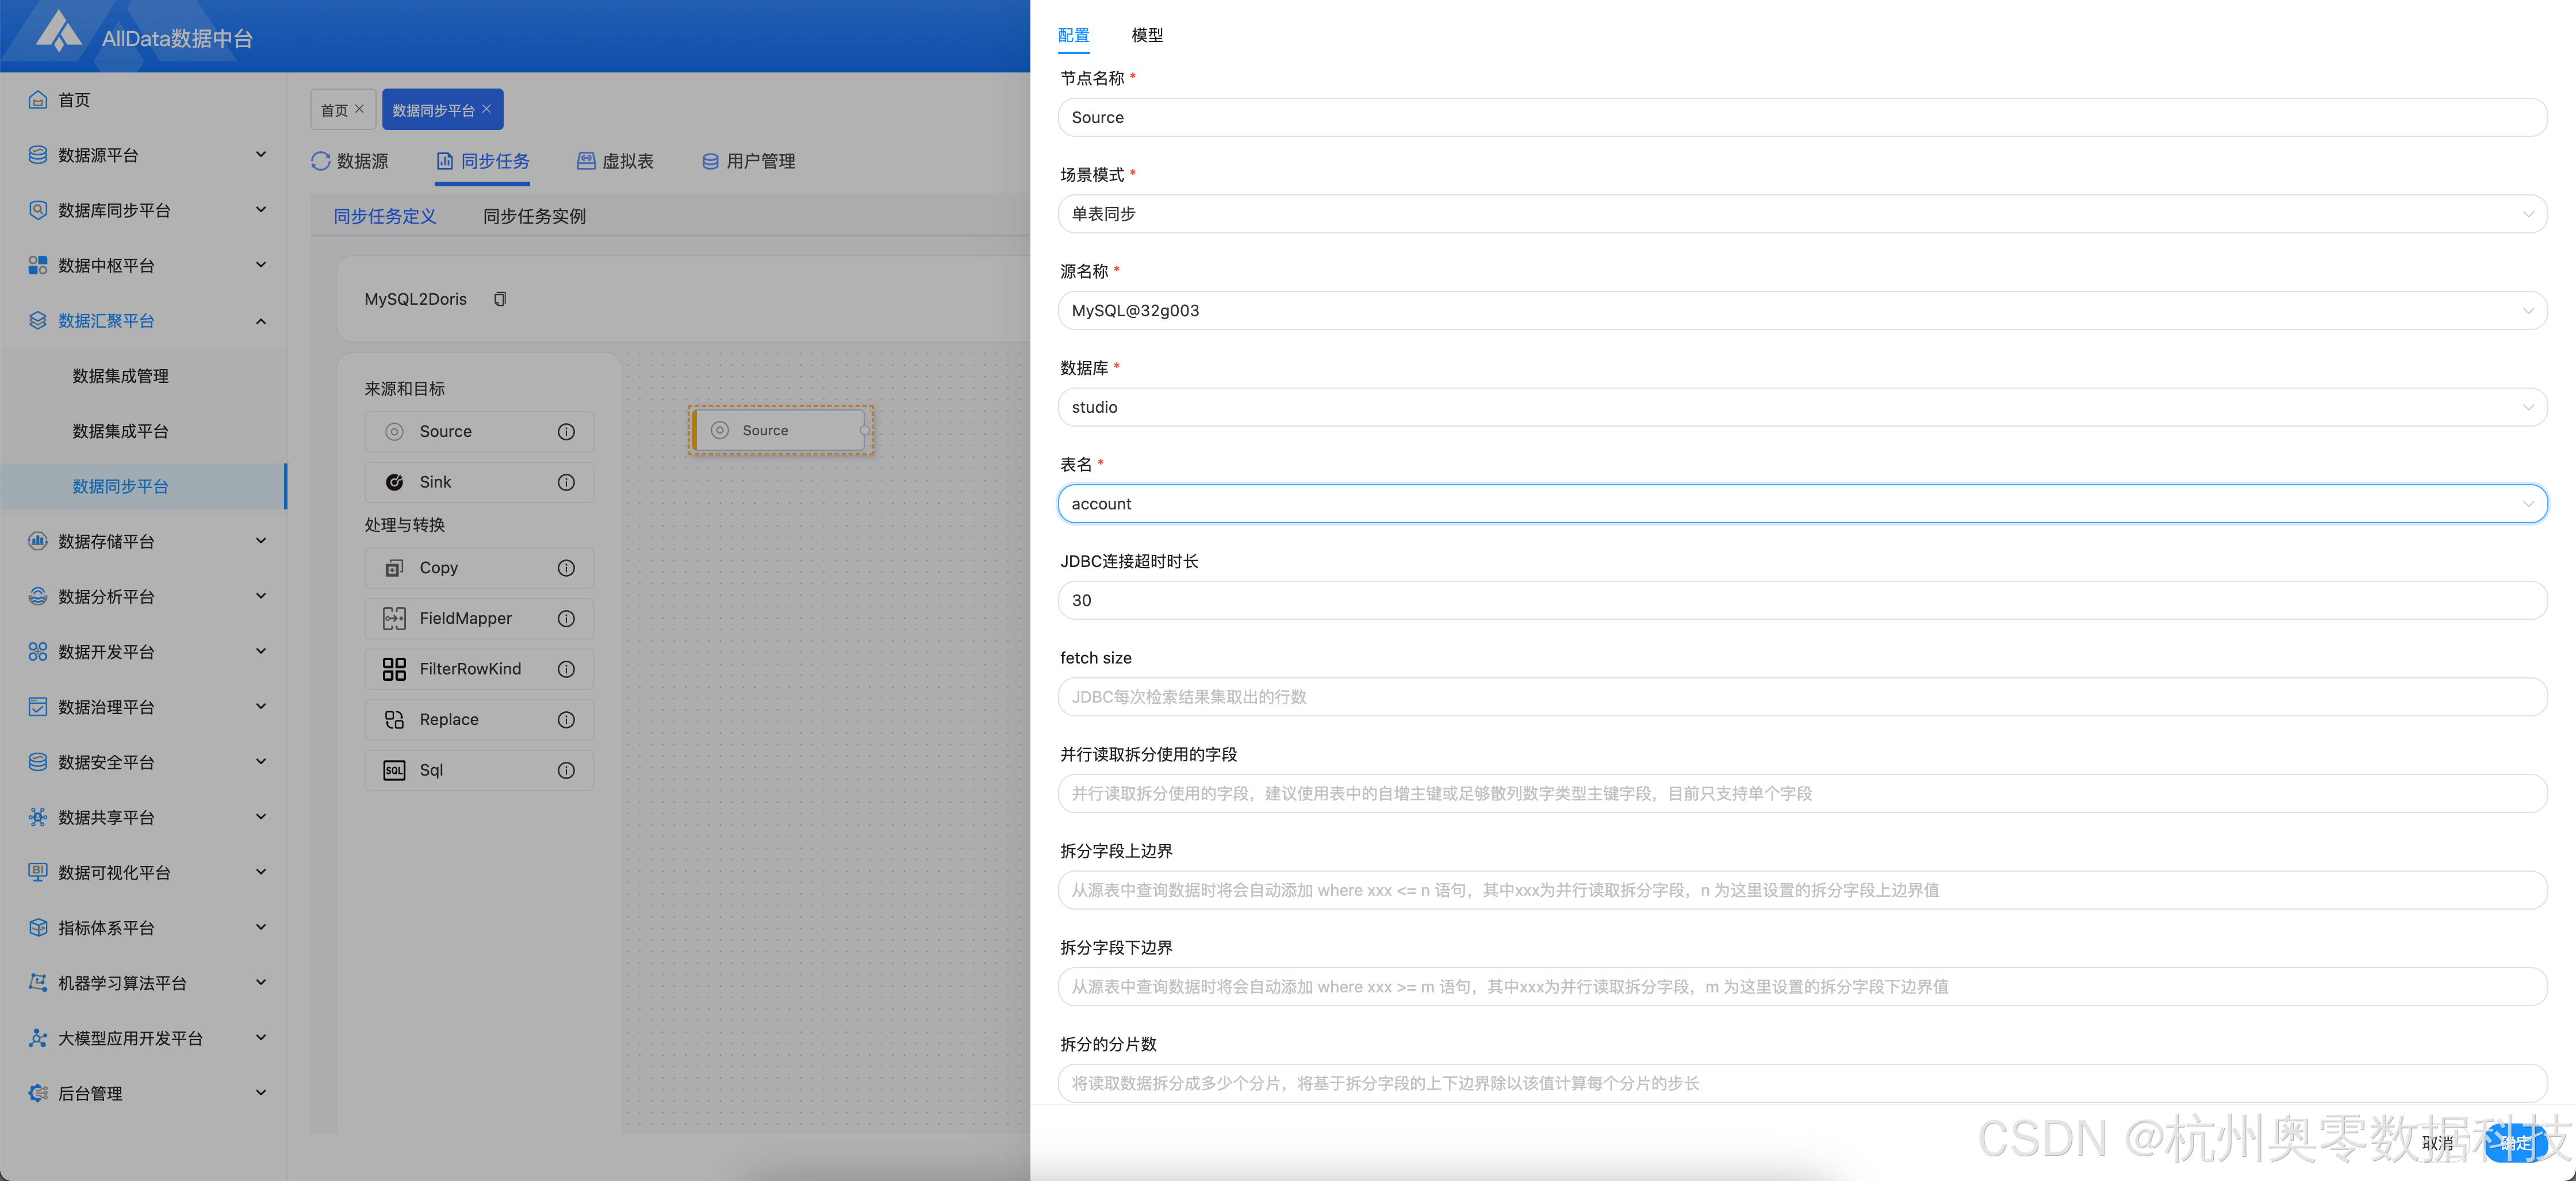This screenshot has width=2576, height=1181.
Task: Open the 源名称 MySQL@32g003 dropdown
Action: (1801, 311)
